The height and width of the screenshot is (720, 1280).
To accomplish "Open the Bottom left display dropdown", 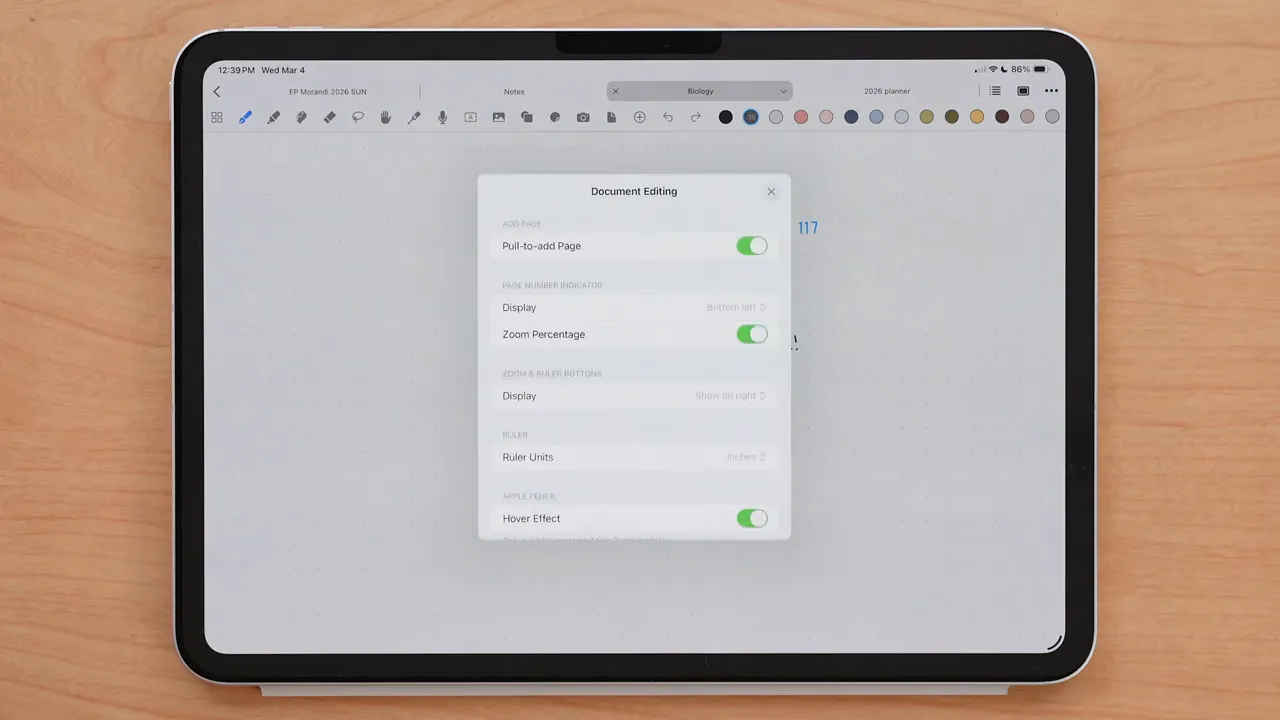I will pyautogui.click(x=736, y=307).
